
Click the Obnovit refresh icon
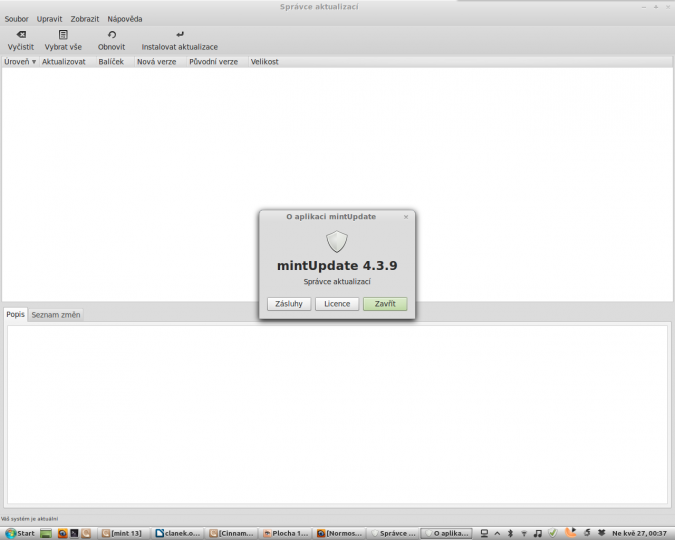(x=111, y=34)
